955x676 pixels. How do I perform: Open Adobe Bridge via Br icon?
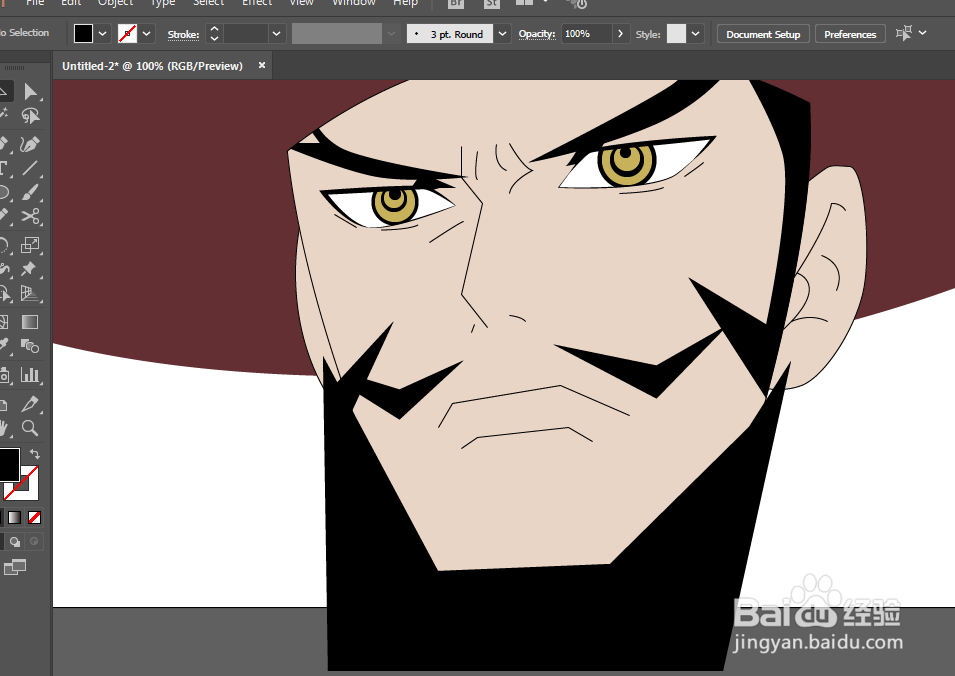456,4
